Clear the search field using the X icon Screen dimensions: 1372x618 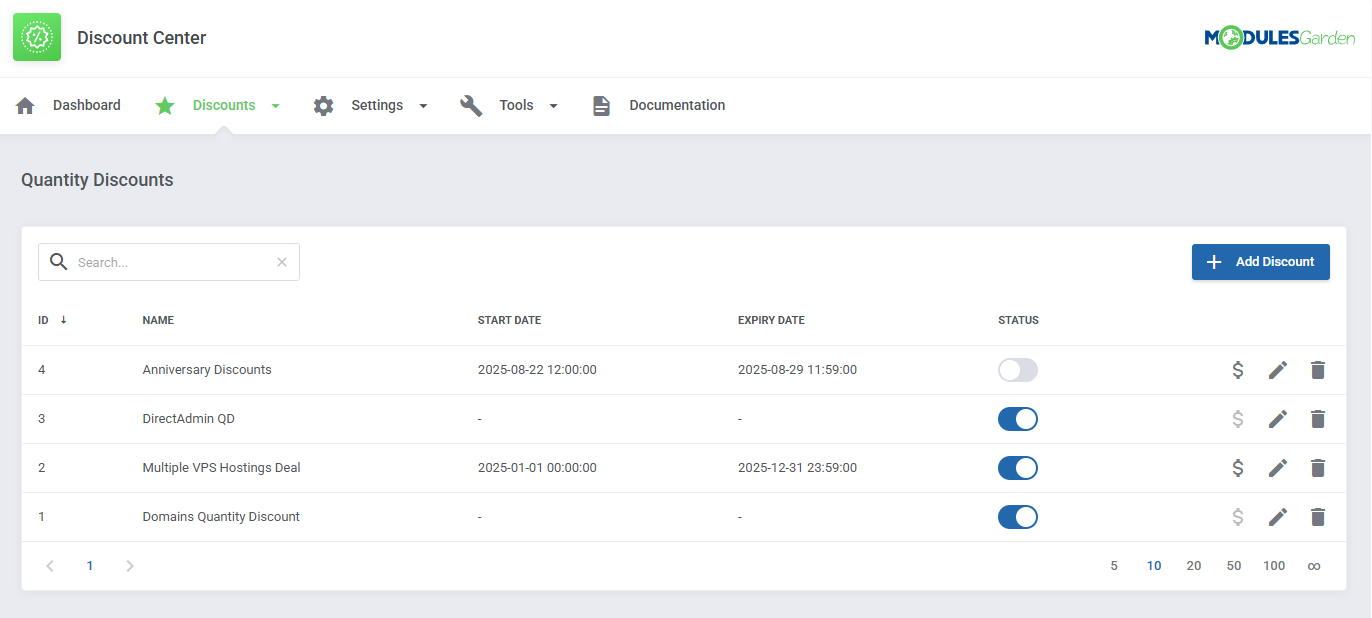click(x=281, y=261)
